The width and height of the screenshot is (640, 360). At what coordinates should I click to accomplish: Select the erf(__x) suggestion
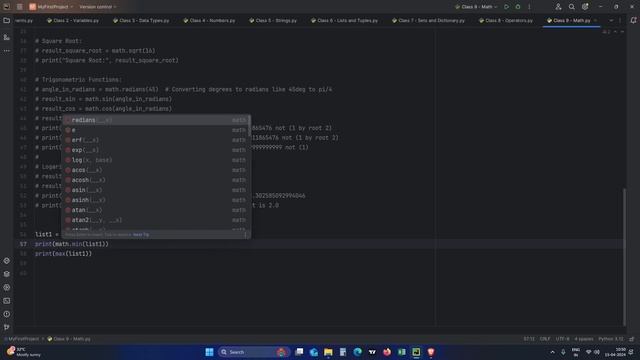156,140
